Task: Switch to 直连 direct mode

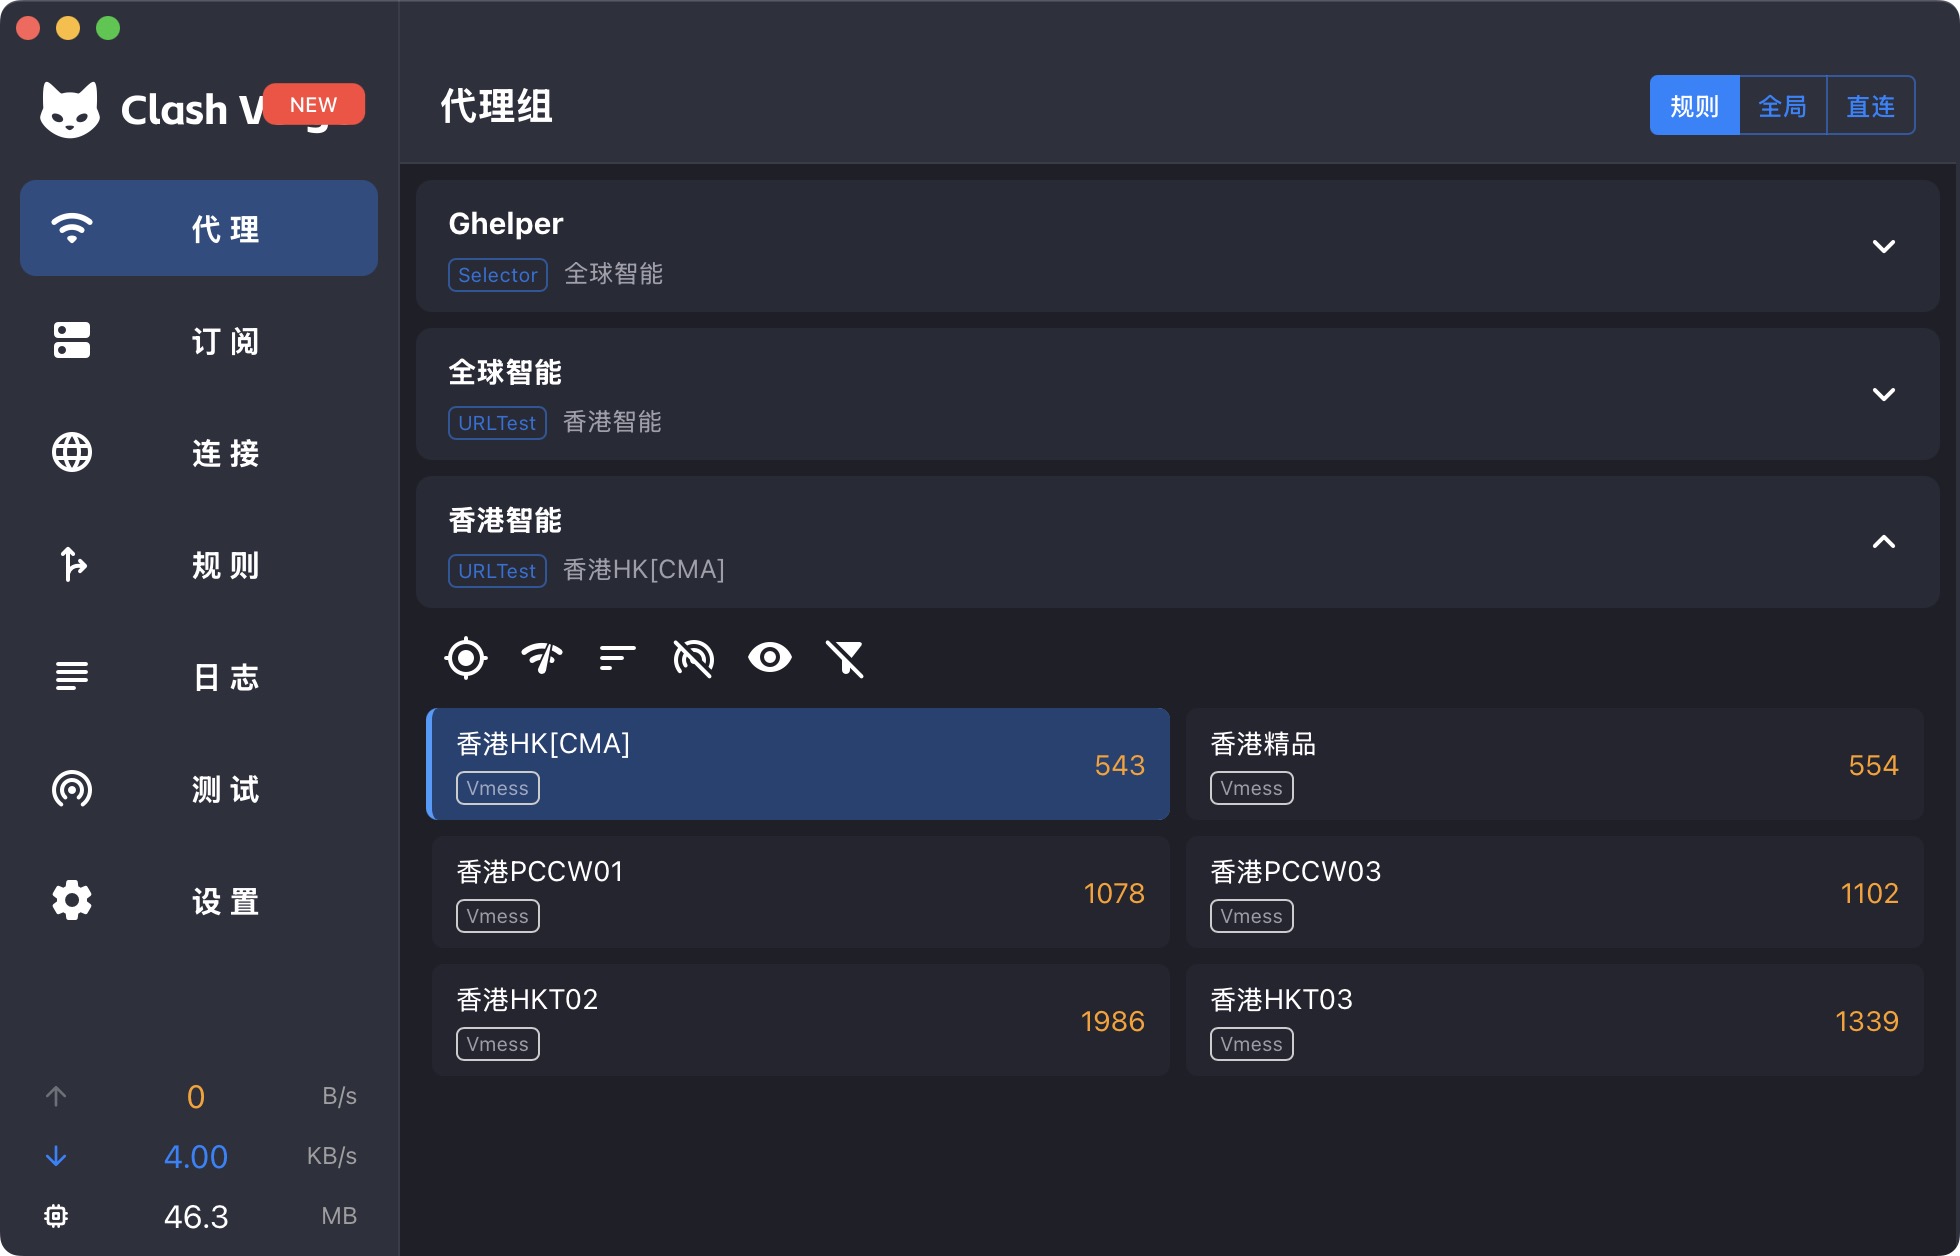Action: pyautogui.click(x=1870, y=105)
